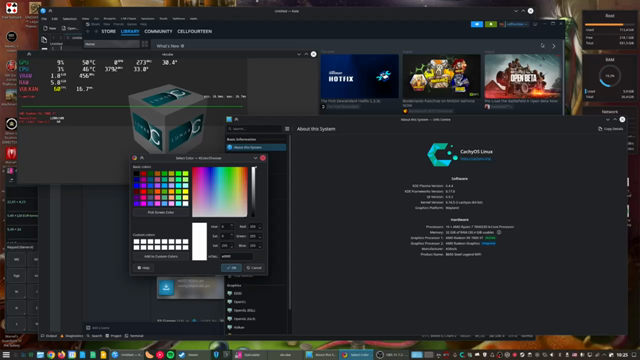The width and height of the screenshot is (640, 360).
Task: Click the HTML color input field
Action: (x=236, y=256)
